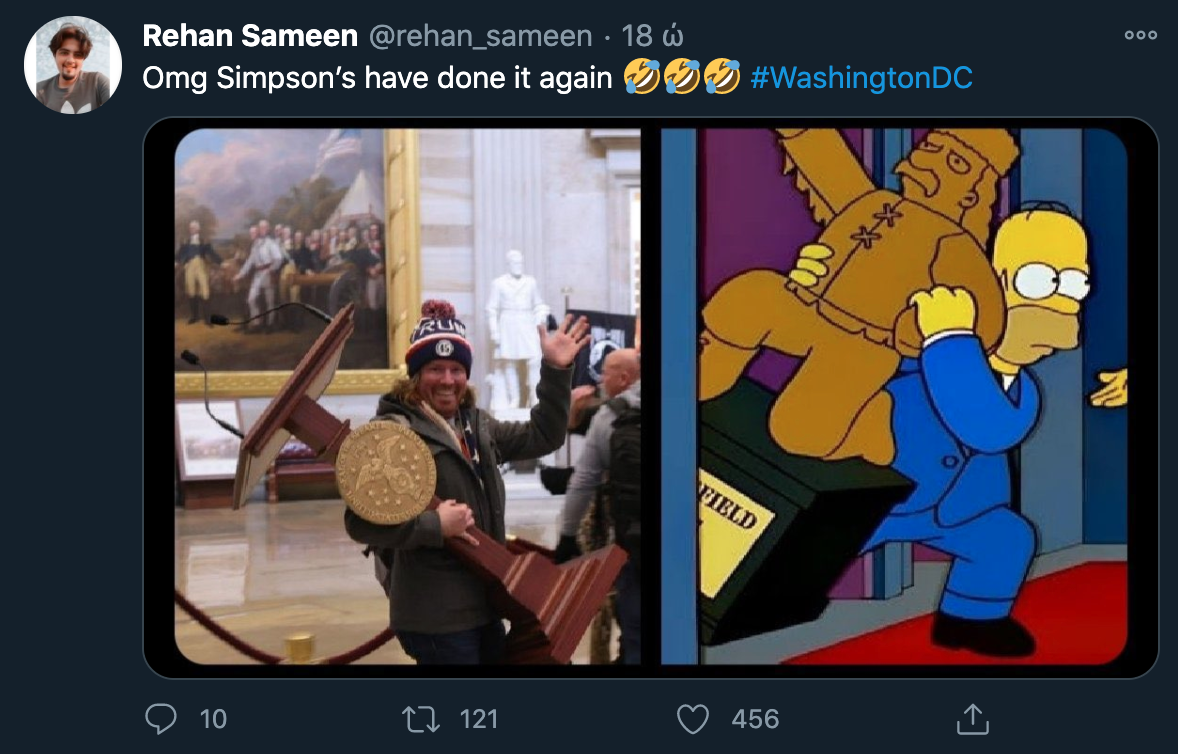Click the first laughing emoji in tweet

point(642,77)
